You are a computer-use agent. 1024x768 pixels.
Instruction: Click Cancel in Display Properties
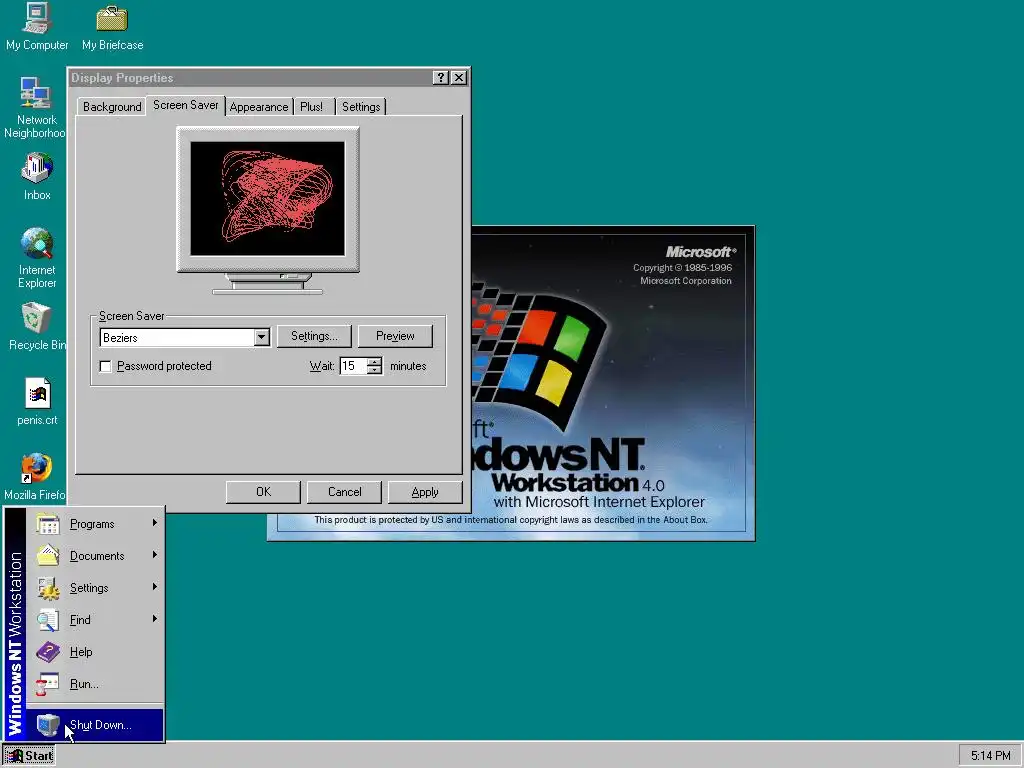(x=344, y=492)
